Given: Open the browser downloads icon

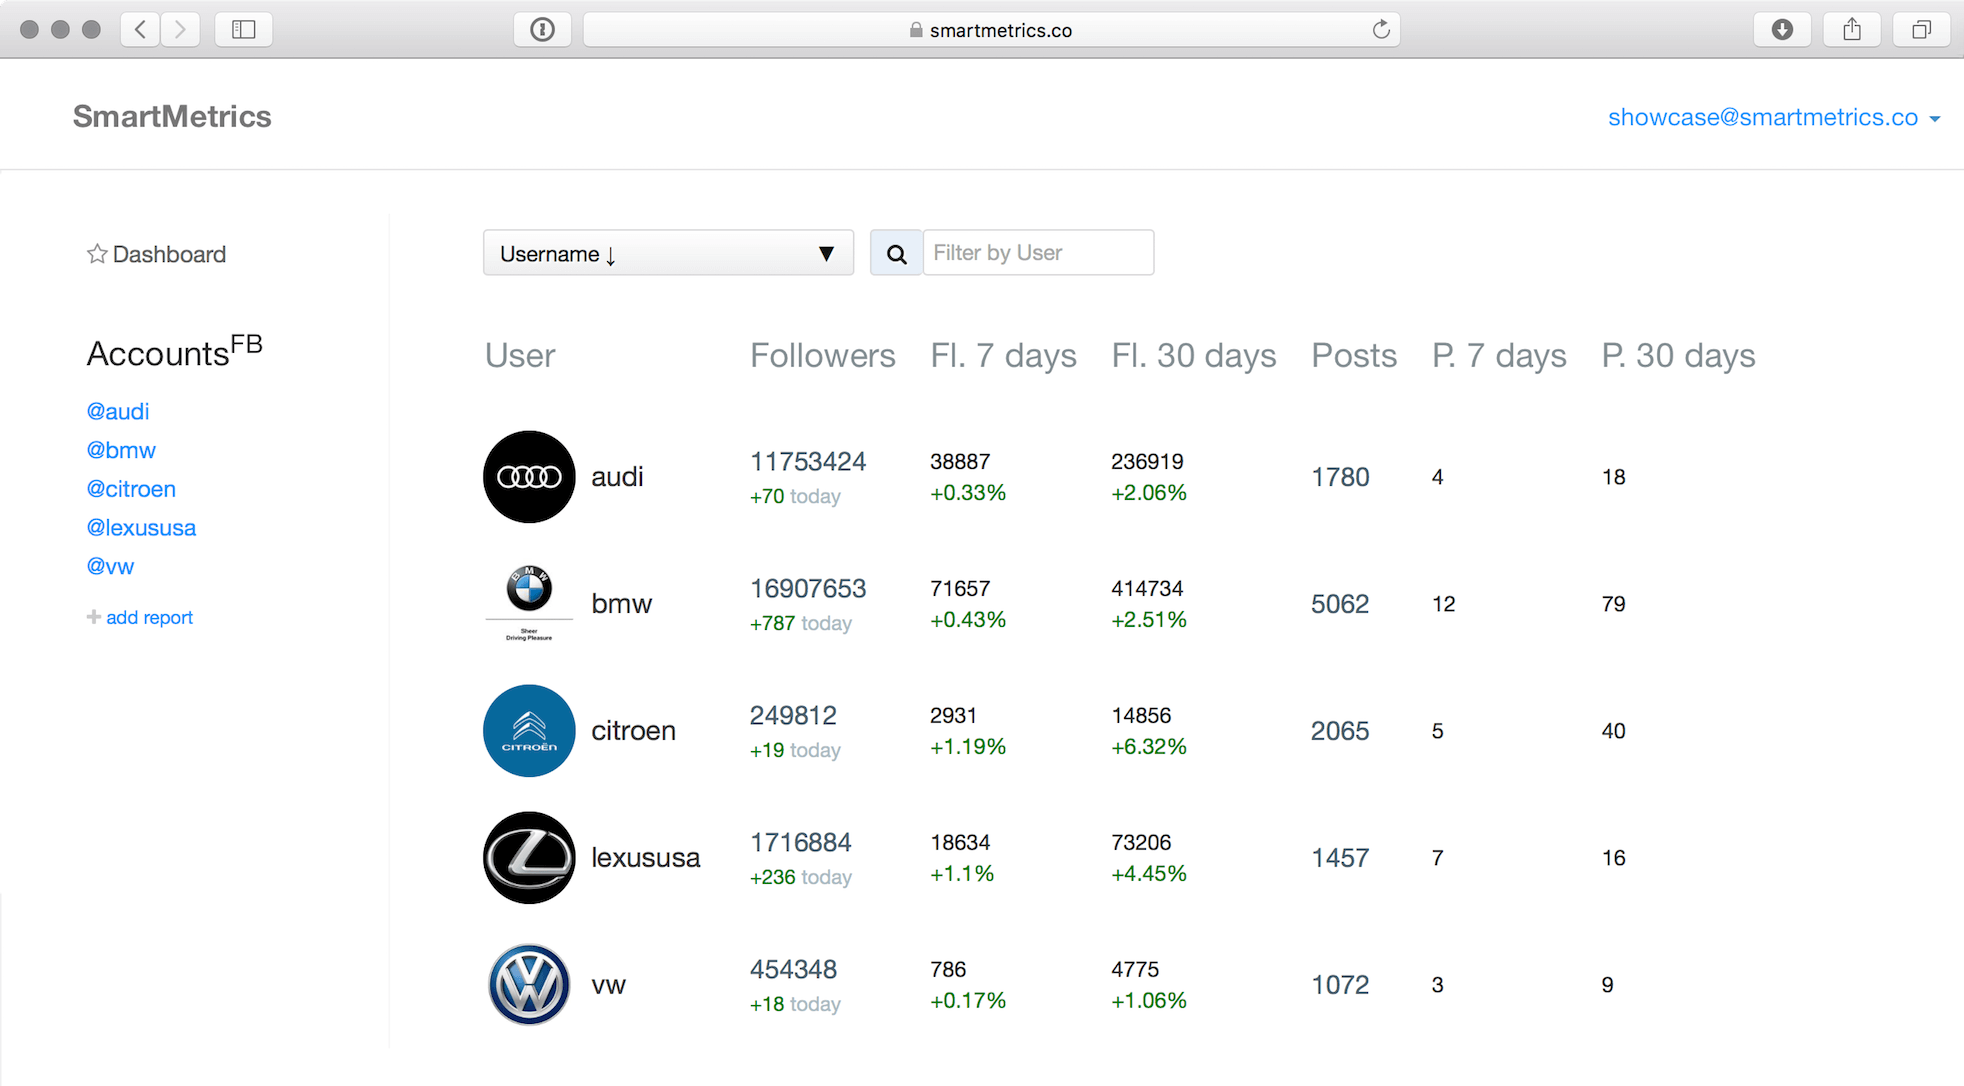Looking at the screenshot, I should [1782, 30].
